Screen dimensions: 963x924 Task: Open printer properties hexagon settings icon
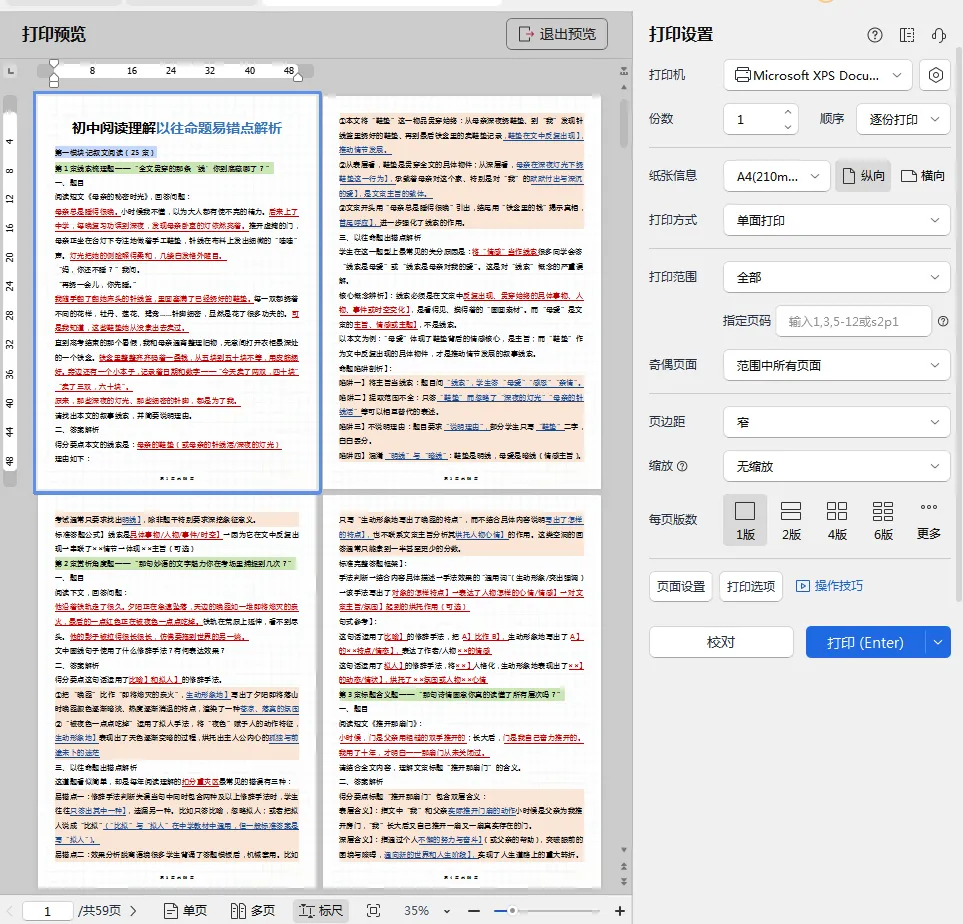coord(935,75)
